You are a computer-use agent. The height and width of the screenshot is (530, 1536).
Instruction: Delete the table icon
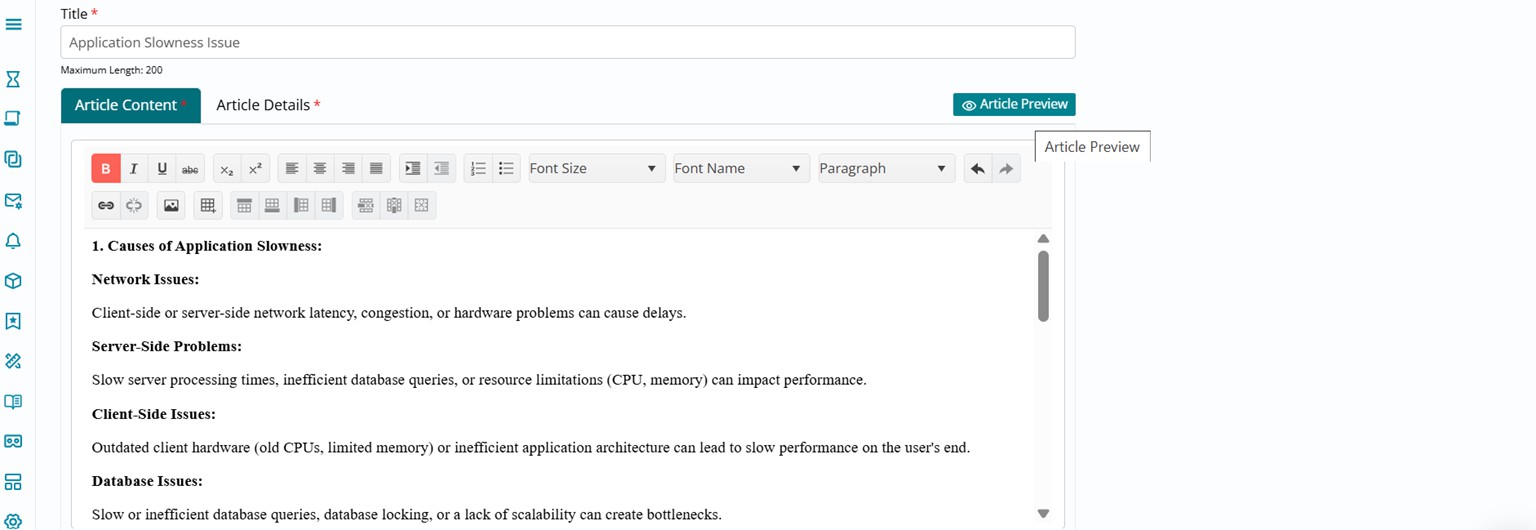pyautogui.click(x=422, y=205)
